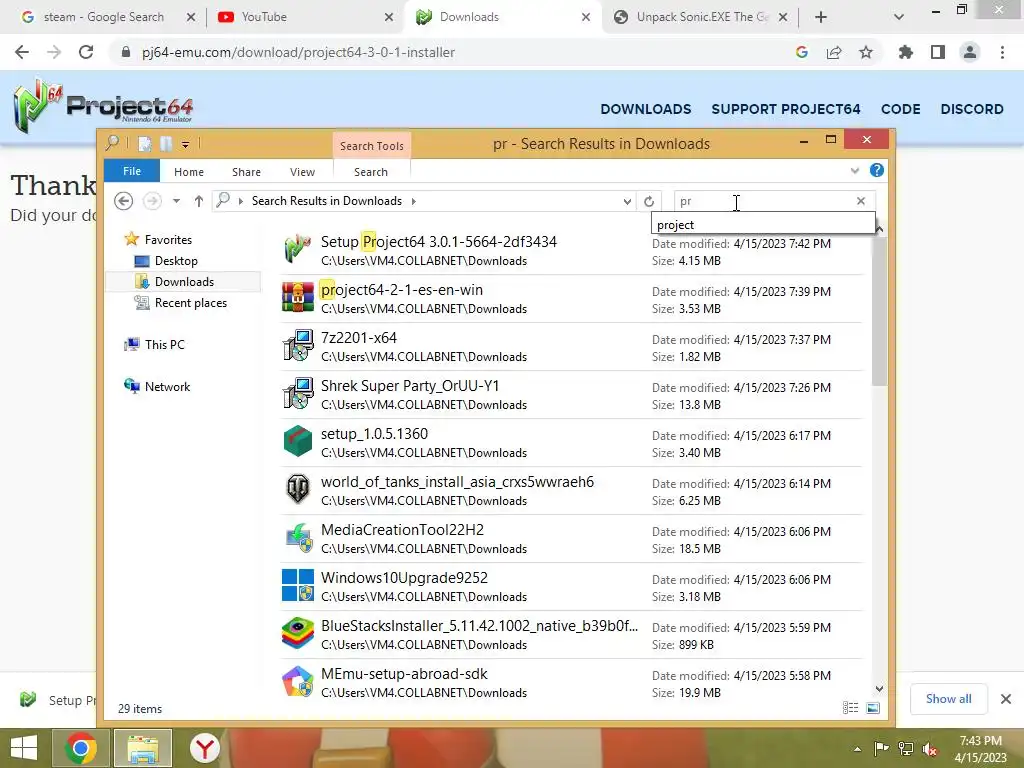
Task: Open Chrome side panel icon
Action: tap(938, 52)
